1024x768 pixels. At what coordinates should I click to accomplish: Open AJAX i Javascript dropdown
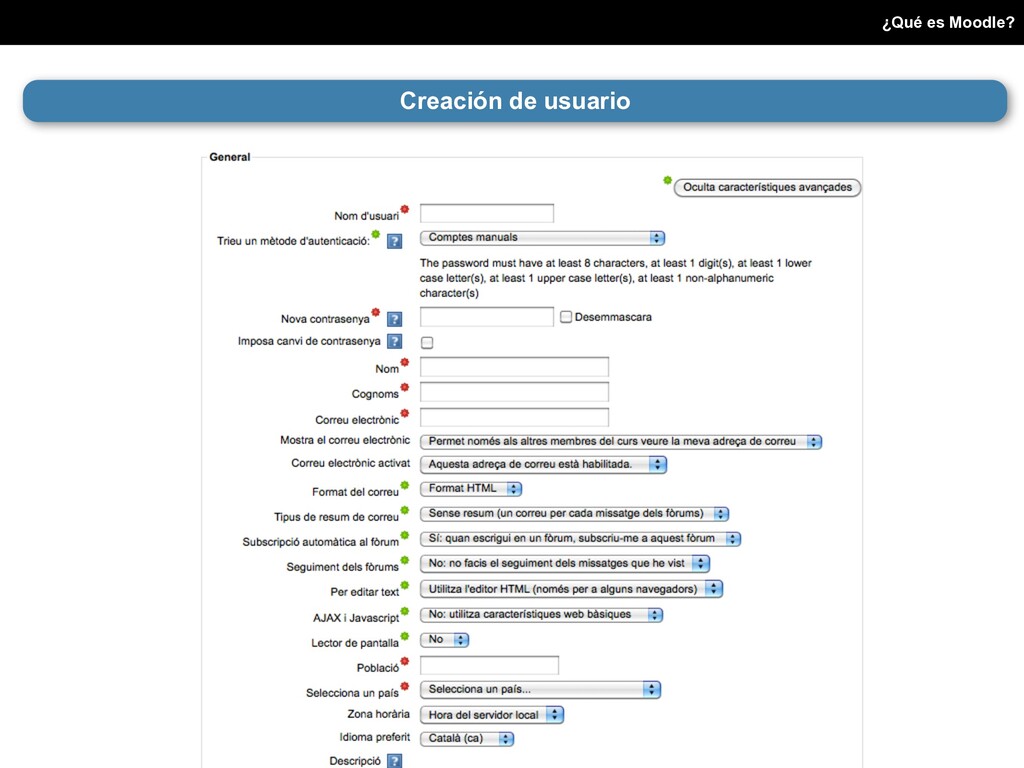pyautogui.click(x=541, y=615)
